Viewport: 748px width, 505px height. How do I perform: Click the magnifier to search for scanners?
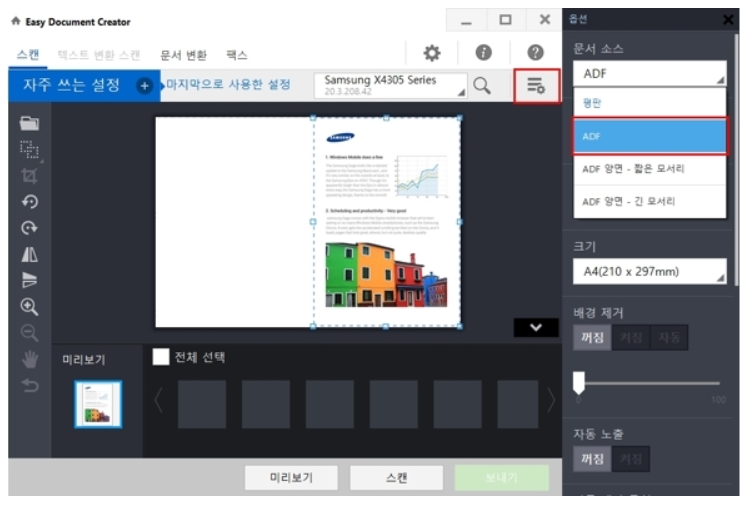(482, 86)
